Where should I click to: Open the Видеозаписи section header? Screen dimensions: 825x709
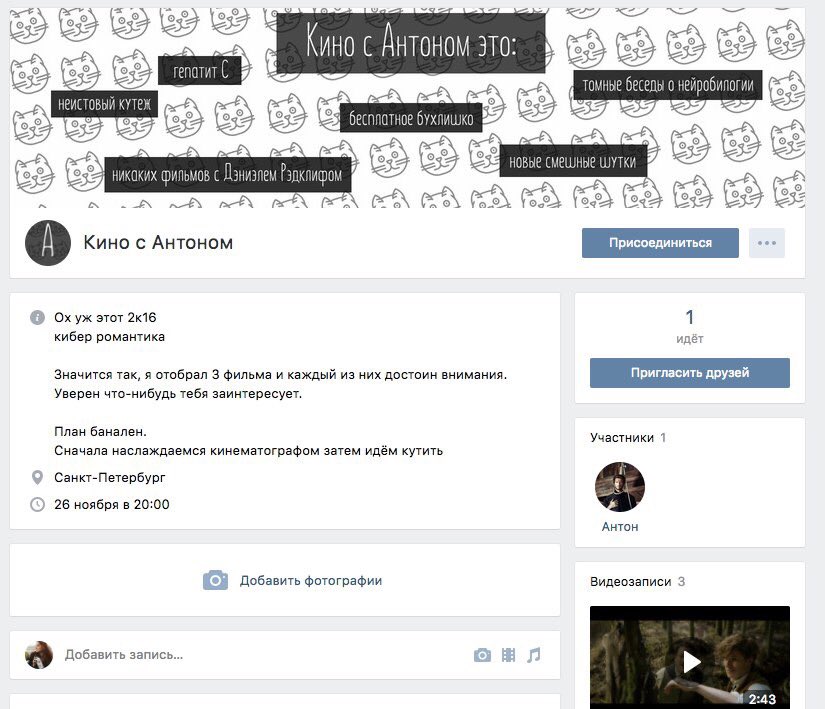pos(630,581)
